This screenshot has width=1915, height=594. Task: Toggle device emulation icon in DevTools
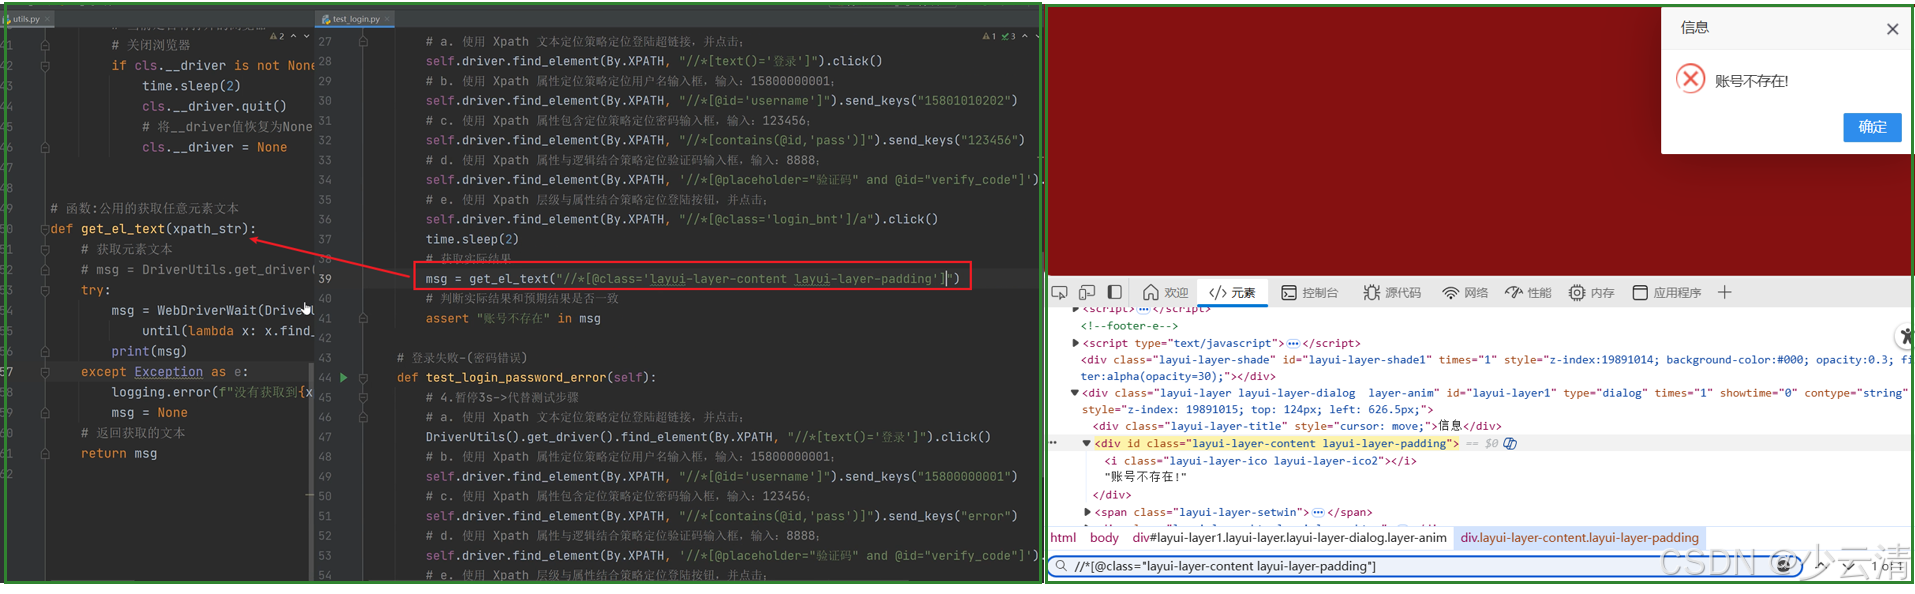point(1087,292)
